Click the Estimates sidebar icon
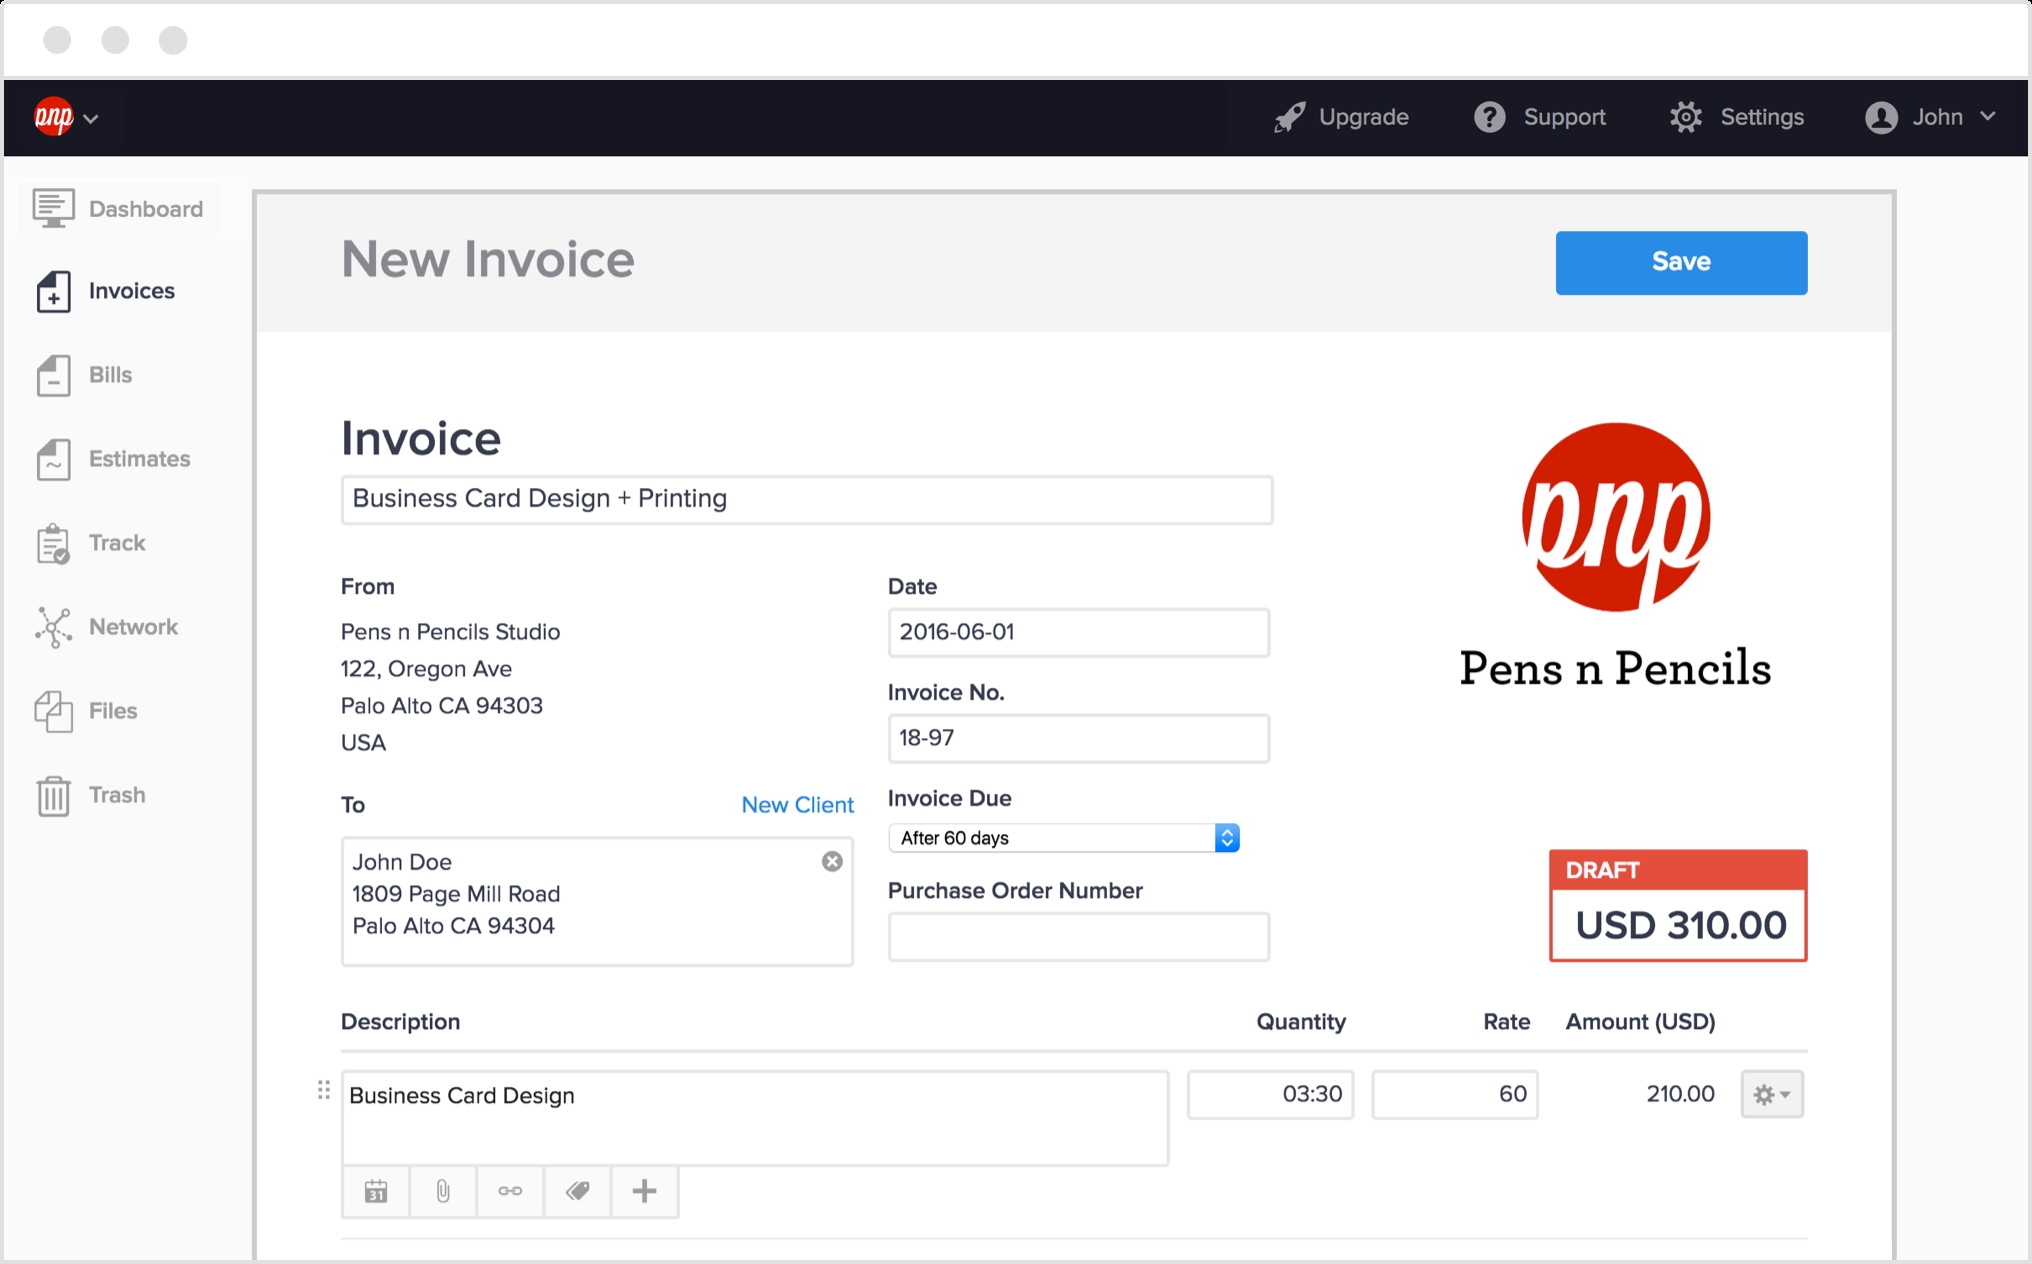2032x1264 pixels. point(51,459)
